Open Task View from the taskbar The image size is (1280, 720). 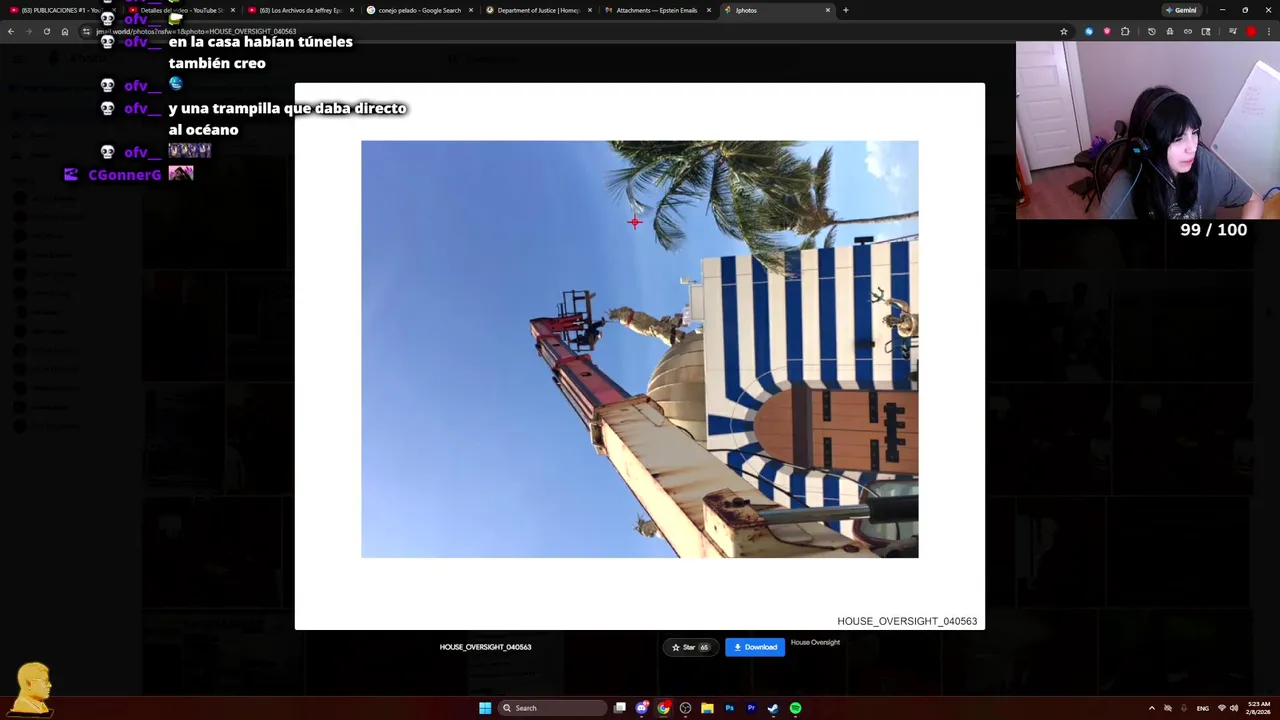coord(620,708)
